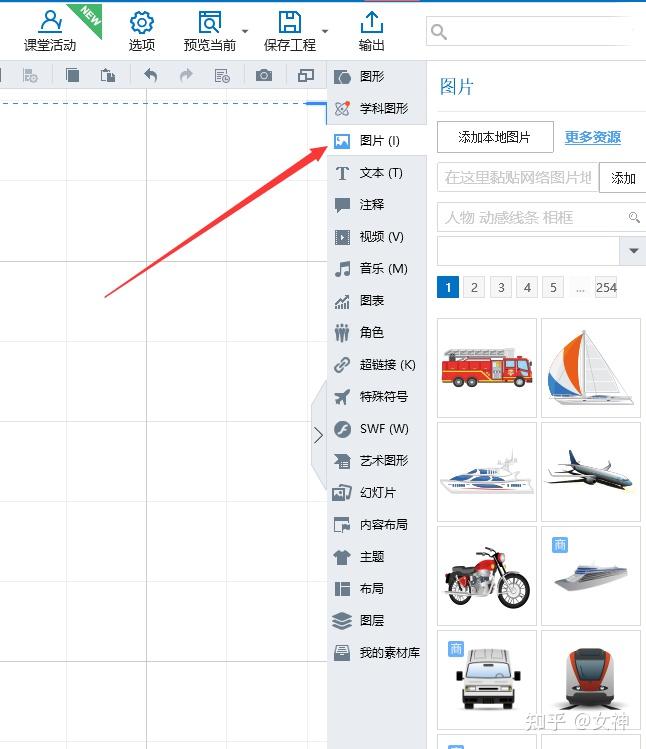
Task: Click the image search magnifier icon
Action: (x=634, y=217)
